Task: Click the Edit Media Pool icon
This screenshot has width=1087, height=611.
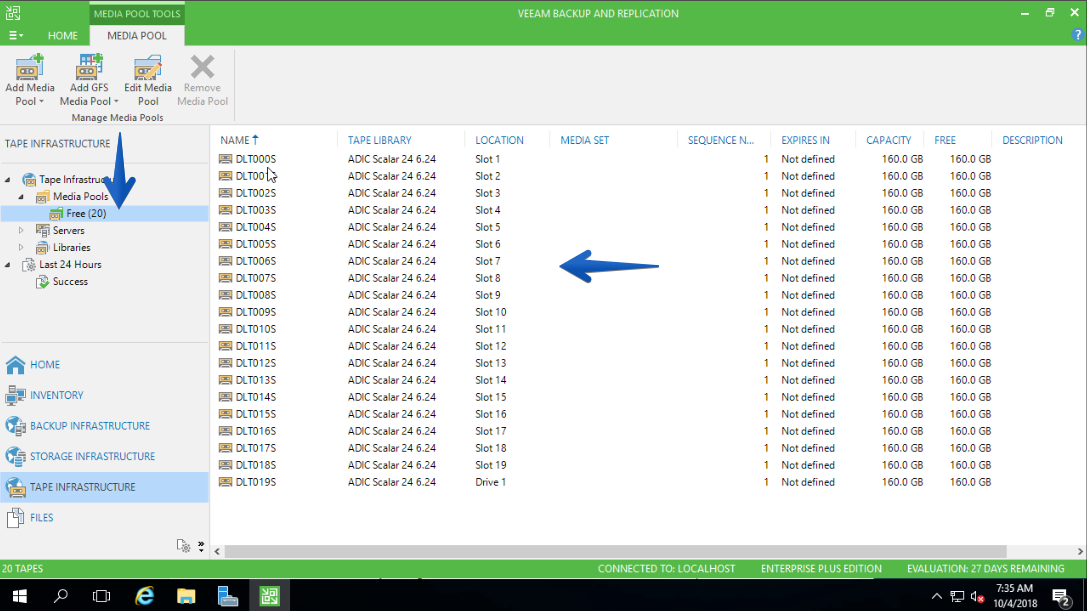Action: coord(148,67)
